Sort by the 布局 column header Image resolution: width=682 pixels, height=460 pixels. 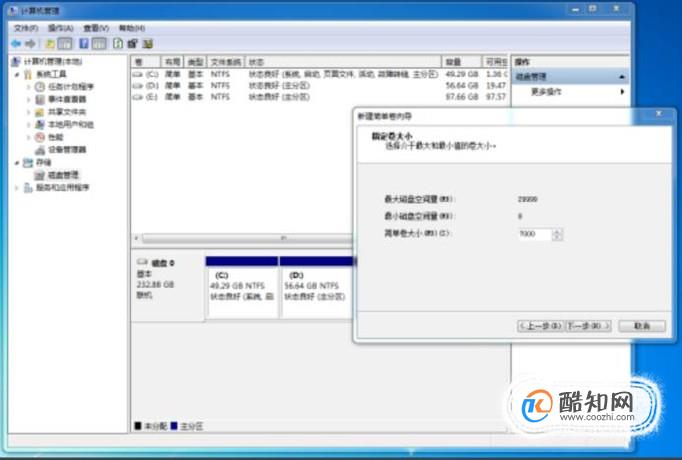tap(172, 62)
